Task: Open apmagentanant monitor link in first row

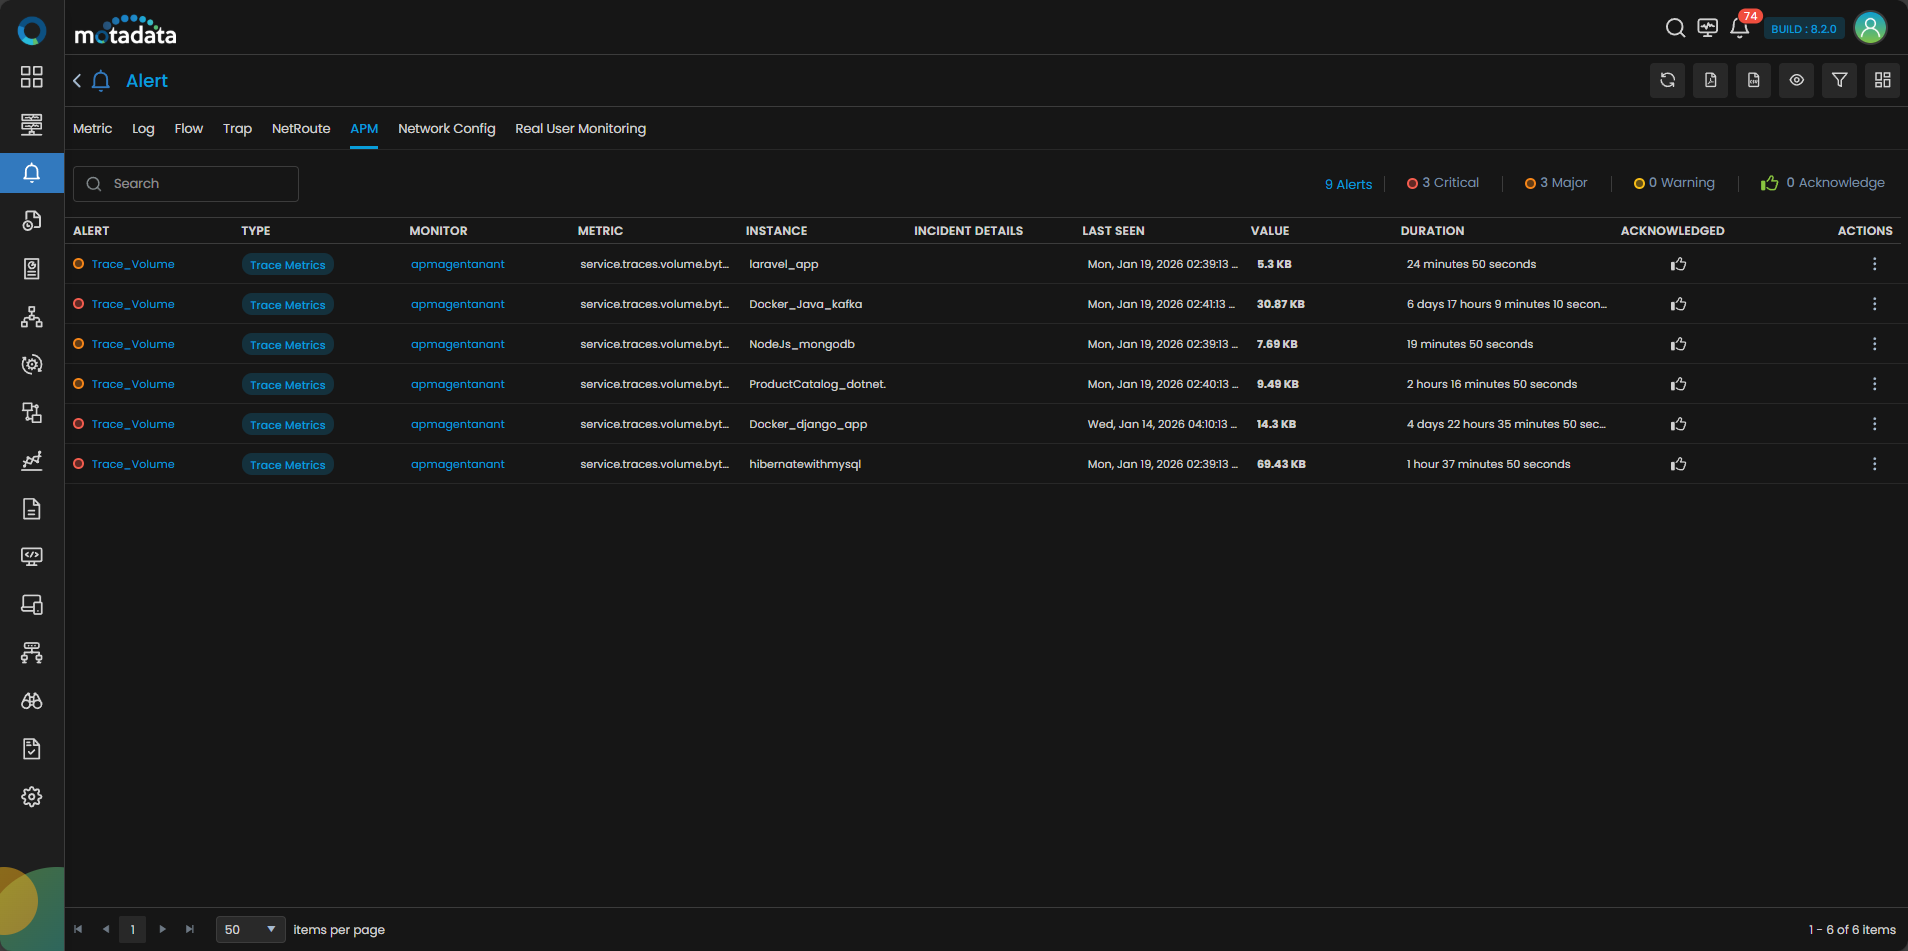Action: (457, 264)
